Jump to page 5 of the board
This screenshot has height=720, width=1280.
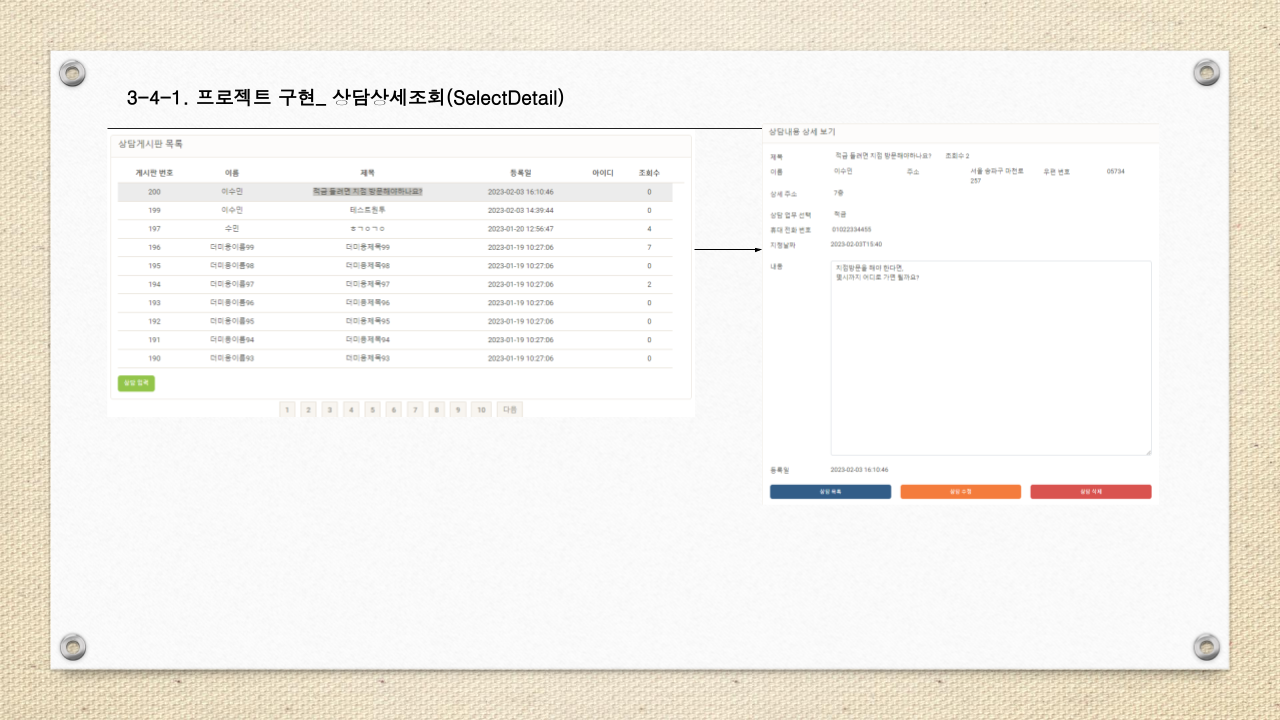pos(371,409)
